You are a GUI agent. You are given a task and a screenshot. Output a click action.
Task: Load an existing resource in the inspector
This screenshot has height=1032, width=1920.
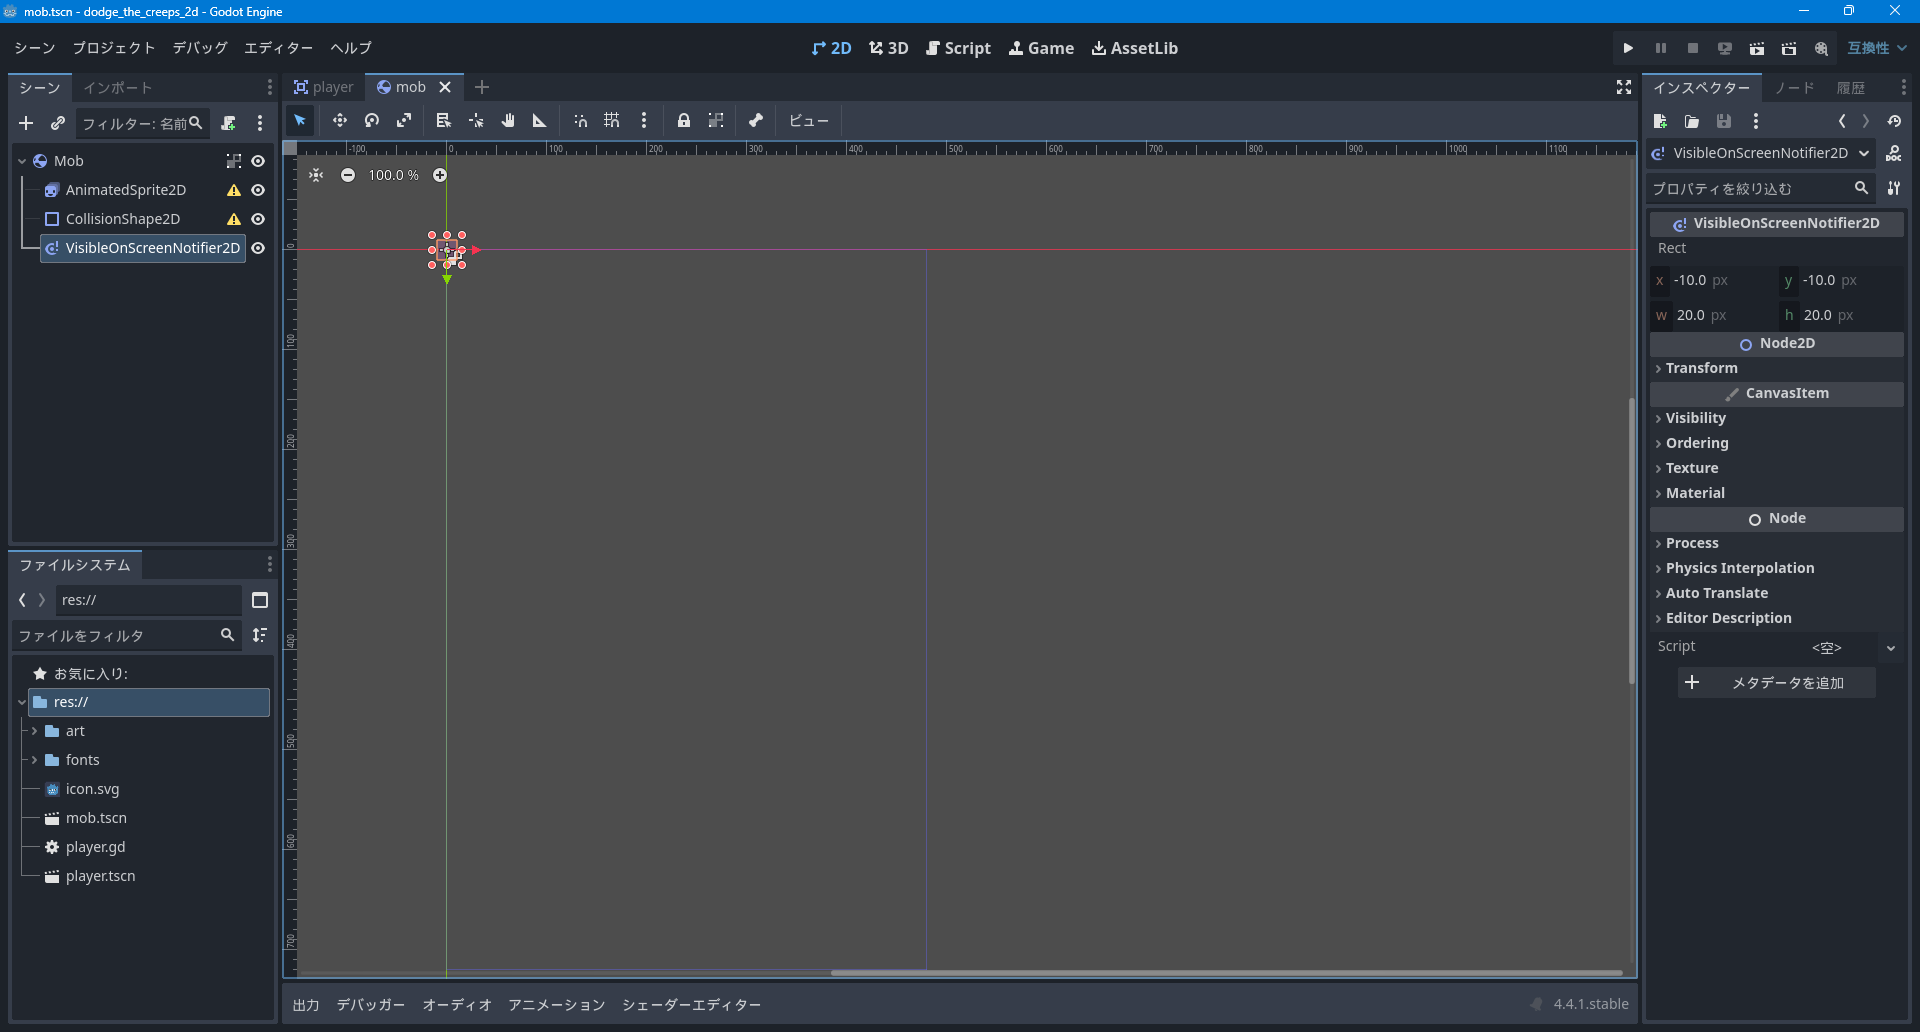[1692, 121]
